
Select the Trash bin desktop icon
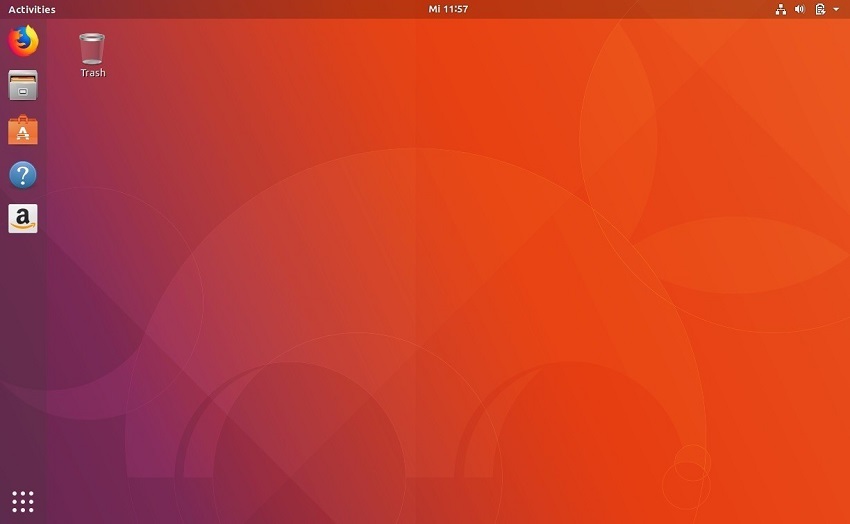92,48
